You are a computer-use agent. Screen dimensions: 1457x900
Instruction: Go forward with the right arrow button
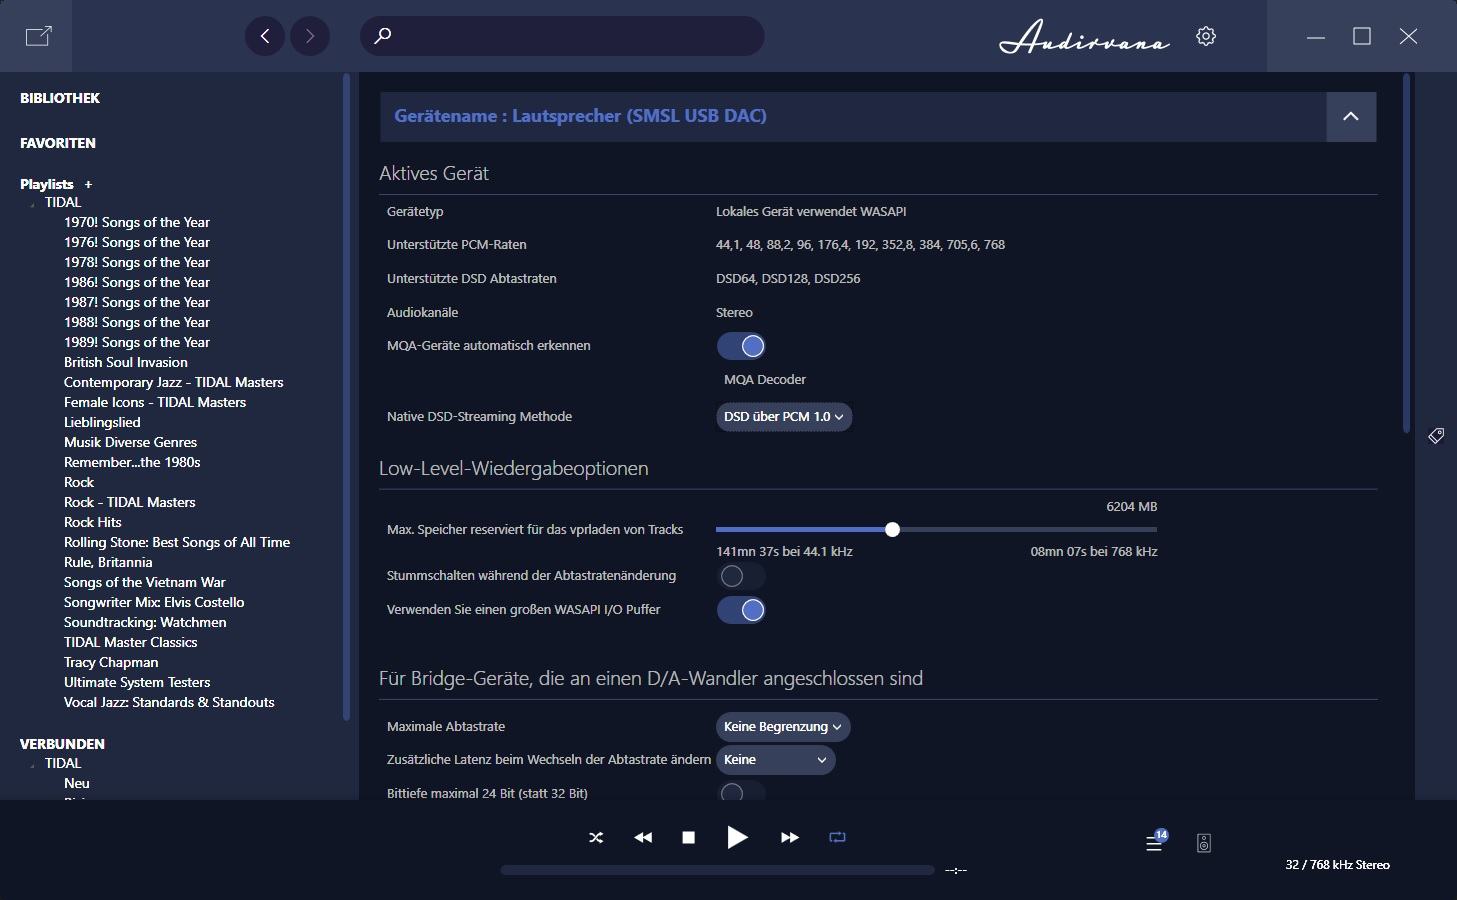(310, 36)
